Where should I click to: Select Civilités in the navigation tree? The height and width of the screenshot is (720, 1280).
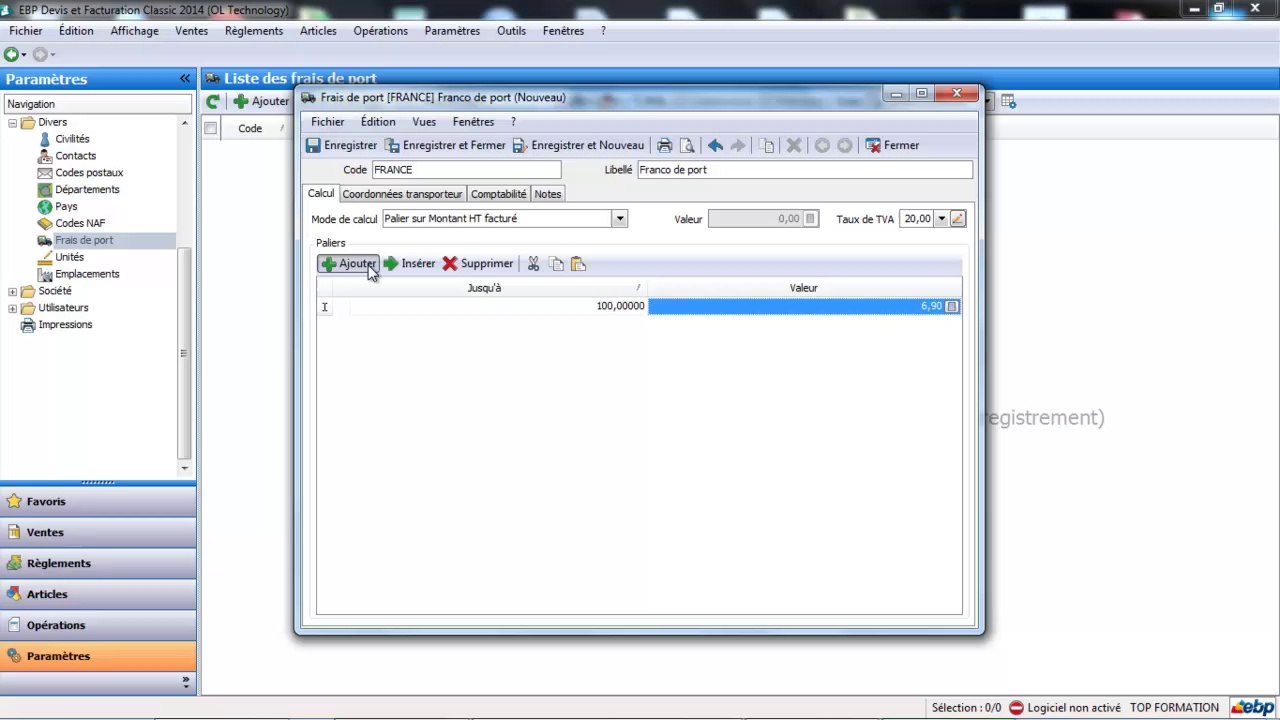point(72,139)
